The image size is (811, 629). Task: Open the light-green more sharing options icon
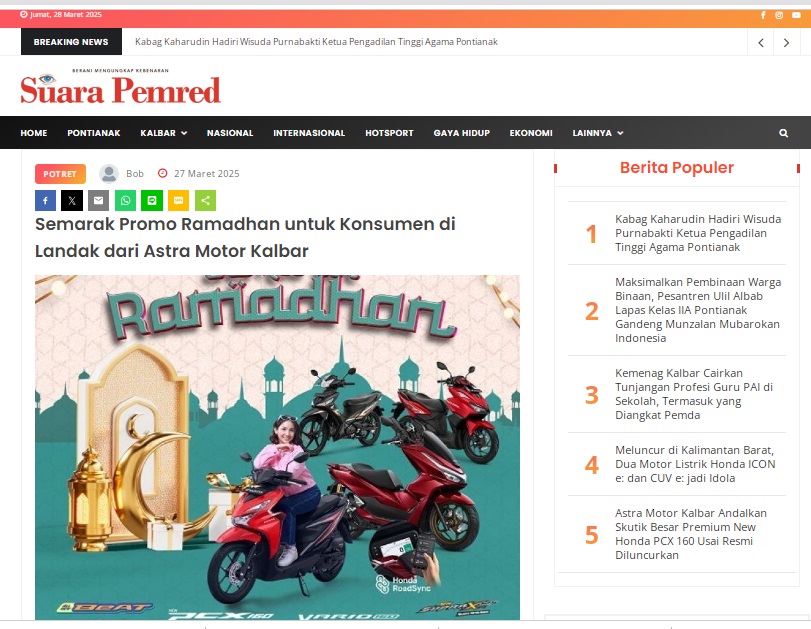click(205, 201)
